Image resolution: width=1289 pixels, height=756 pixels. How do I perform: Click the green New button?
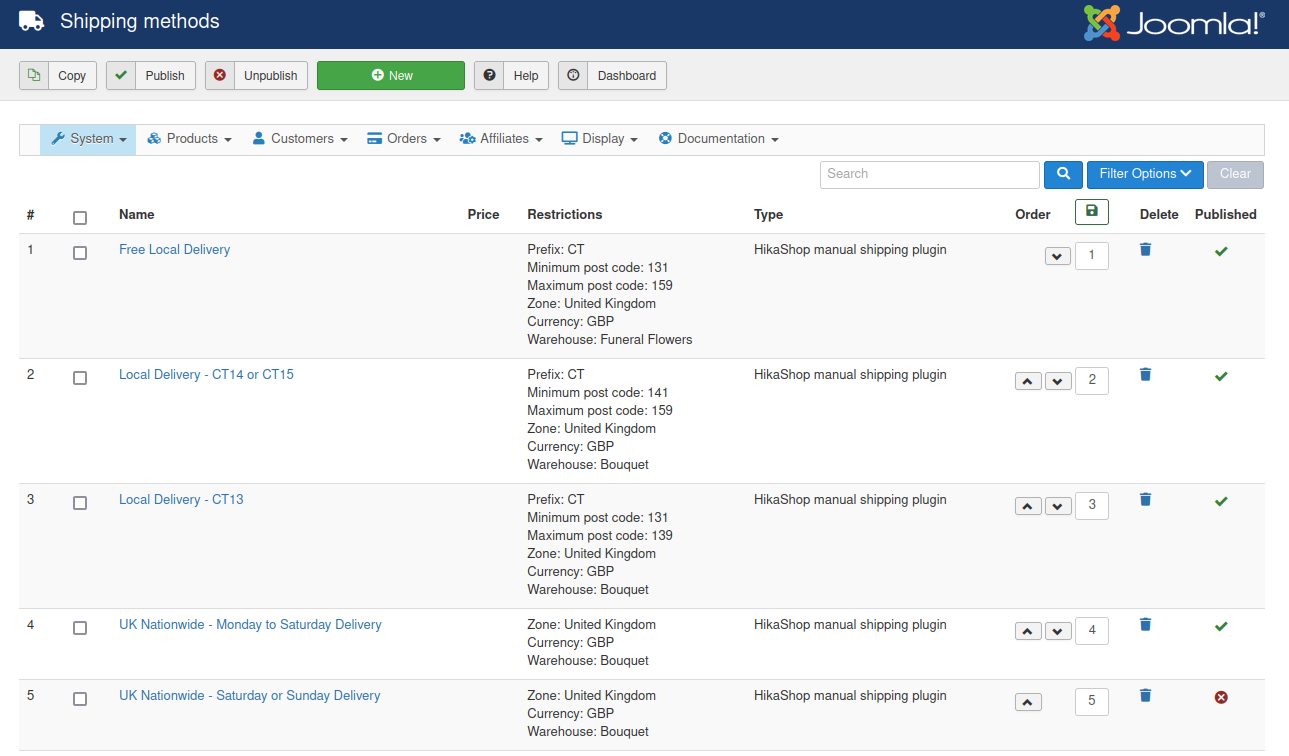coord(390,76)
